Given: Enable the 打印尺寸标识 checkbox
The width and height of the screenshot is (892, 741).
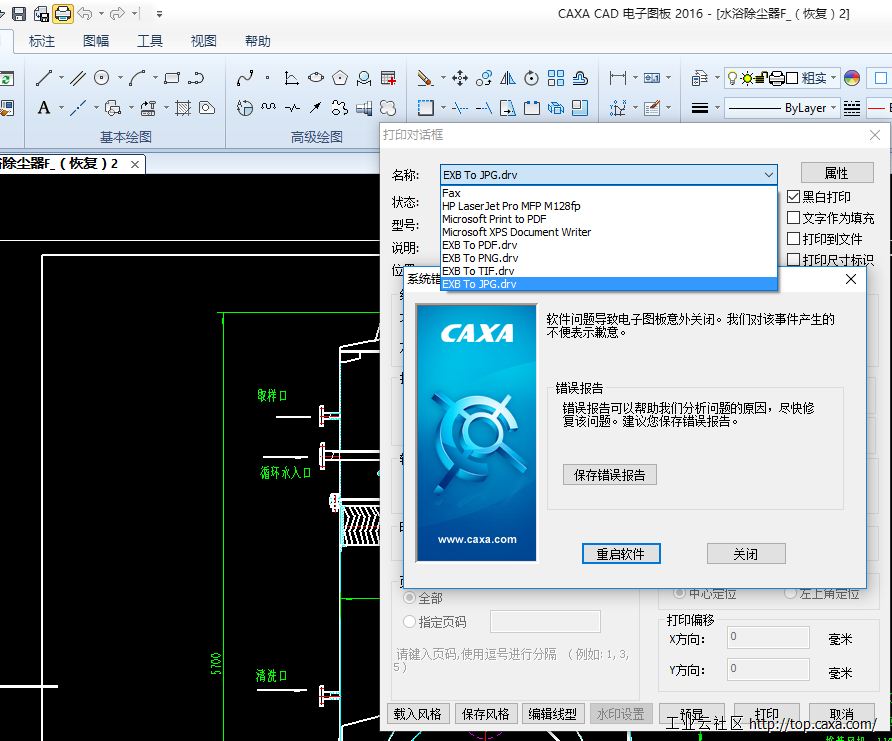Looking at the screenshot, I should [794, 260].
